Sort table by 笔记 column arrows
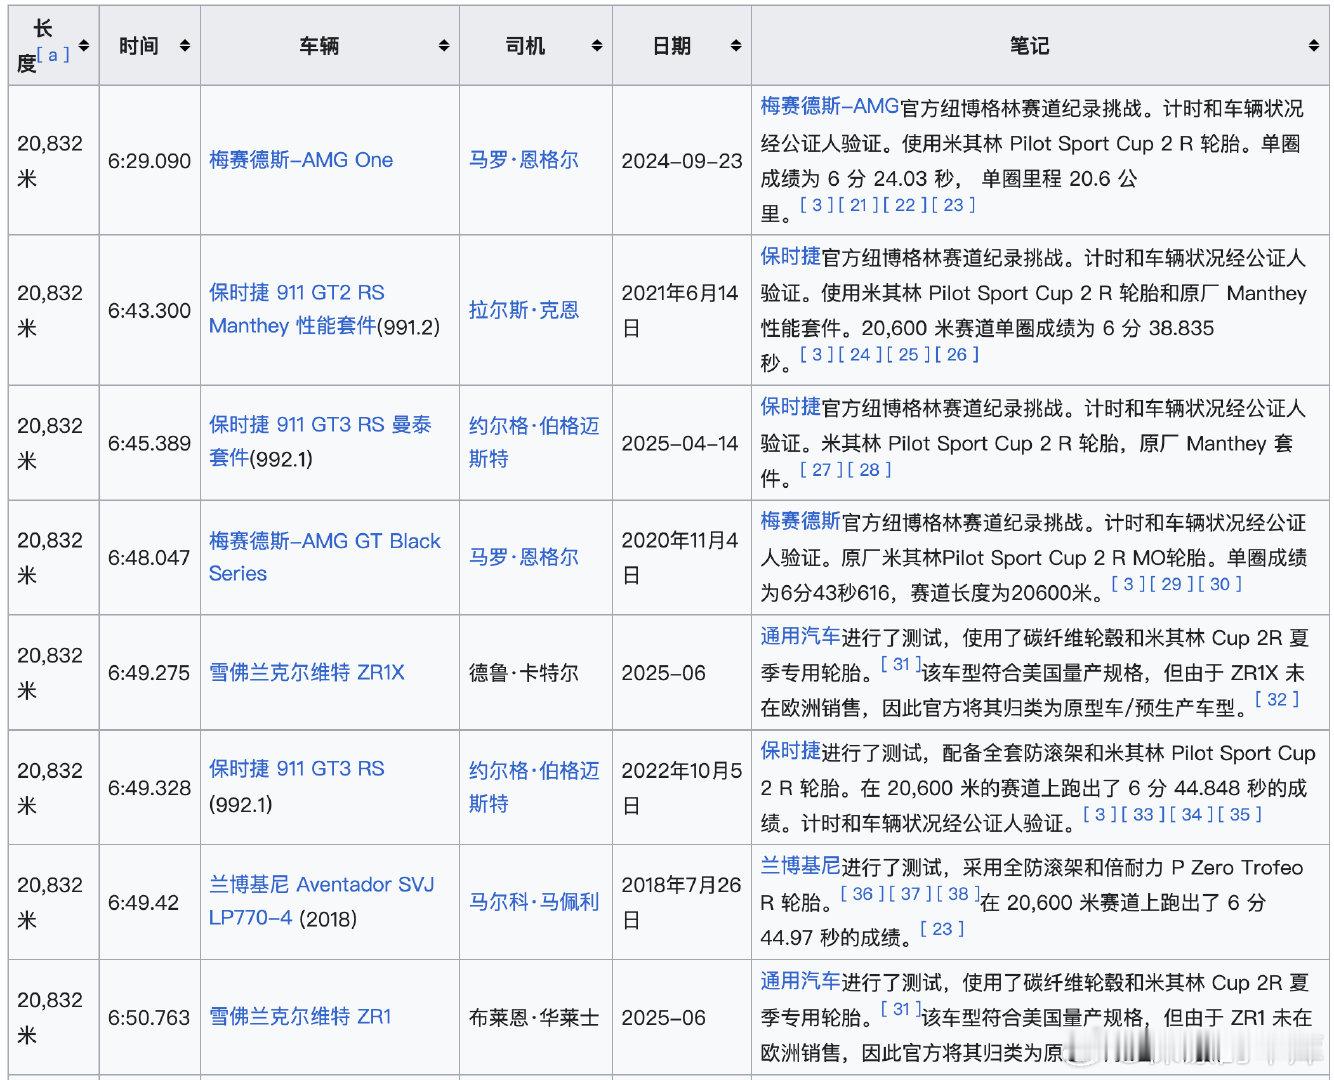The image size is (1334, 1080). point(1313,46)
